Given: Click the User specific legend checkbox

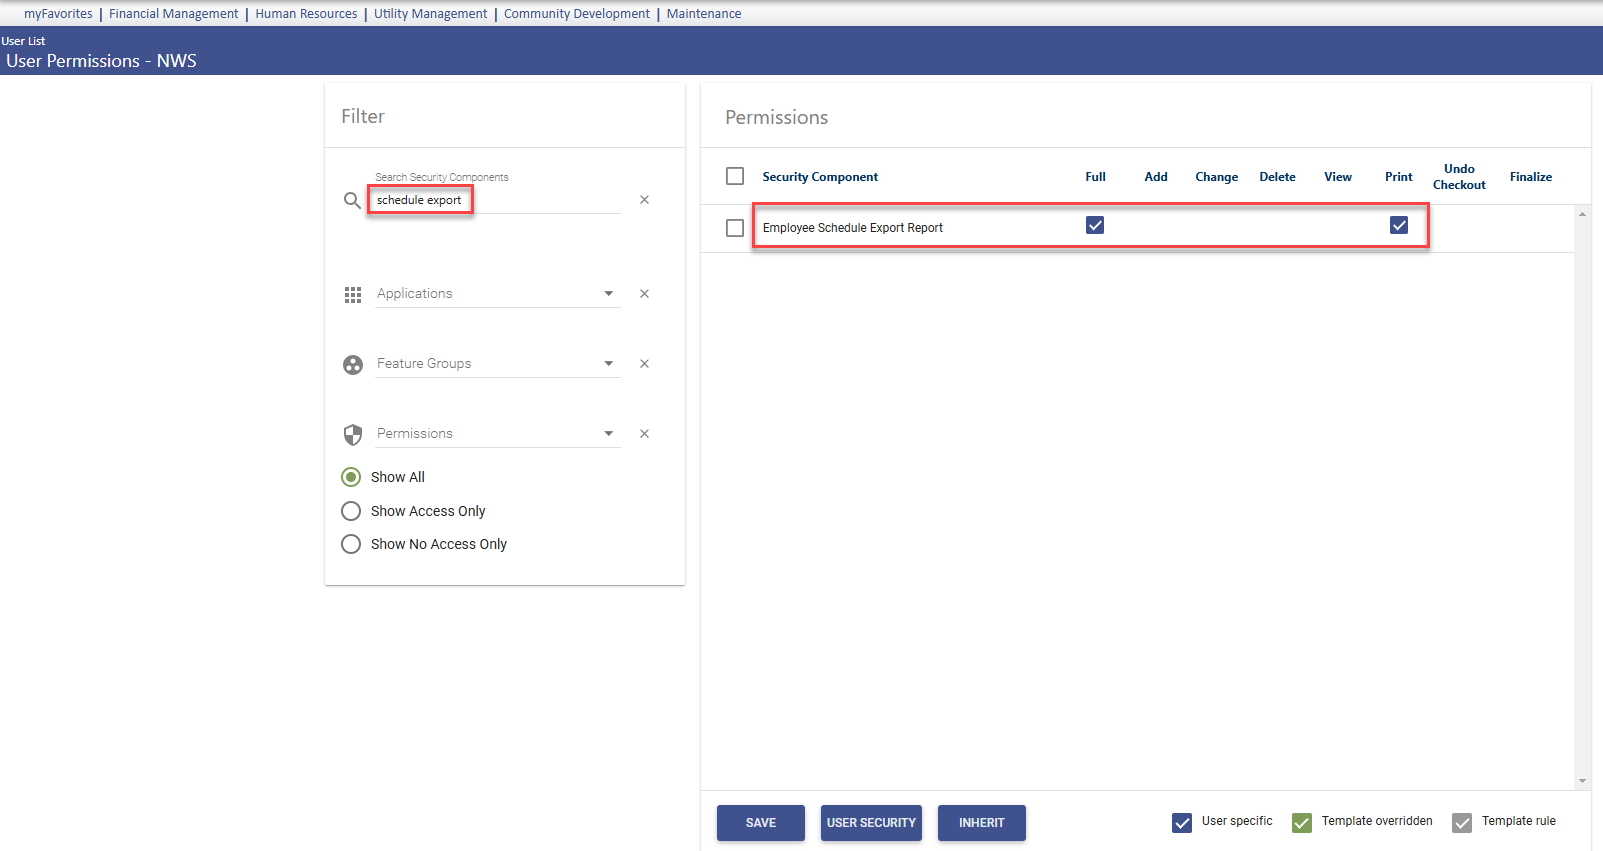Looking at the screenshot, I should tap(1182, 823).
